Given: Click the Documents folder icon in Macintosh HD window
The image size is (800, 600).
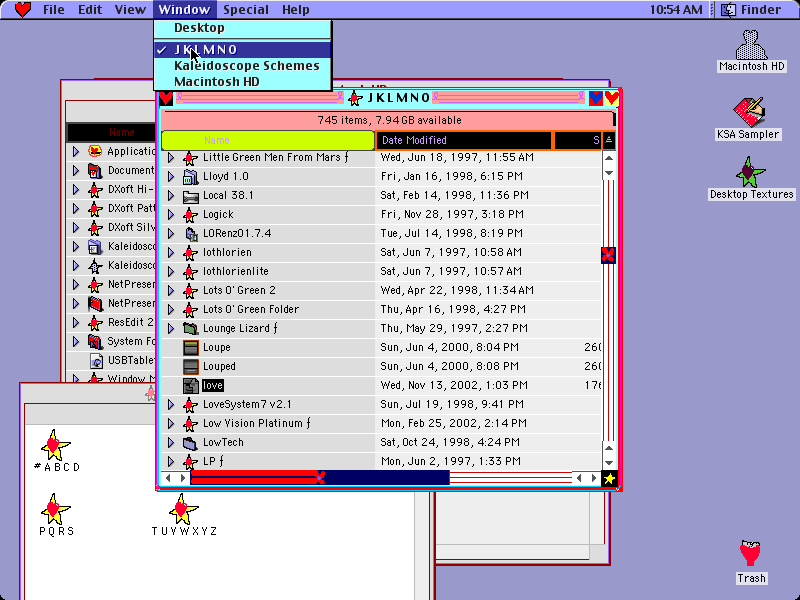Looking at the screenshot, I should point(95,170).
